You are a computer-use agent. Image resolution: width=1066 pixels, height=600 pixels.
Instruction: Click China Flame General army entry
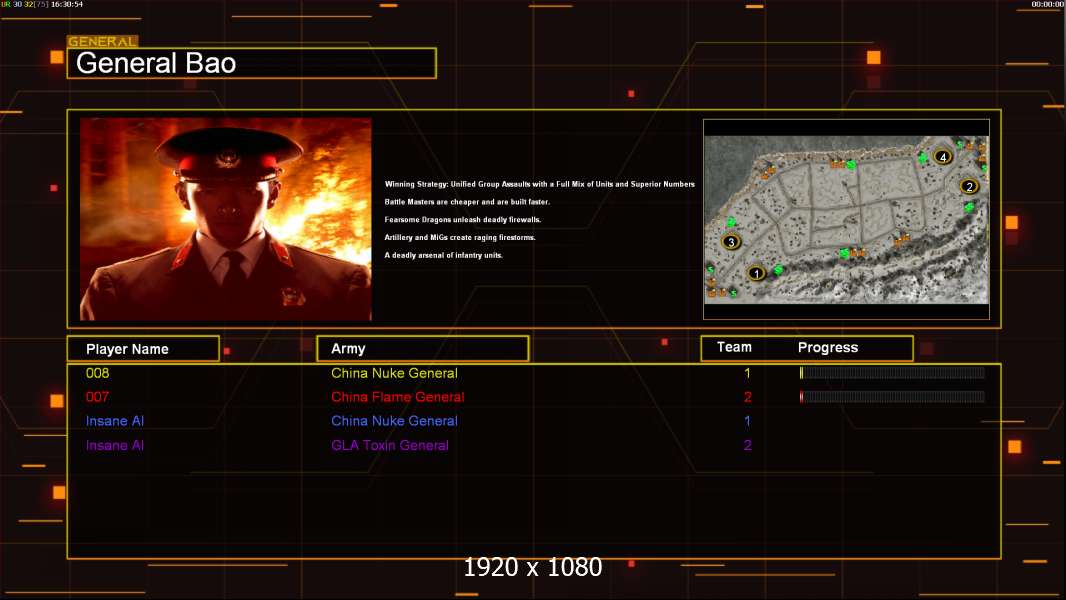[398, 397]
